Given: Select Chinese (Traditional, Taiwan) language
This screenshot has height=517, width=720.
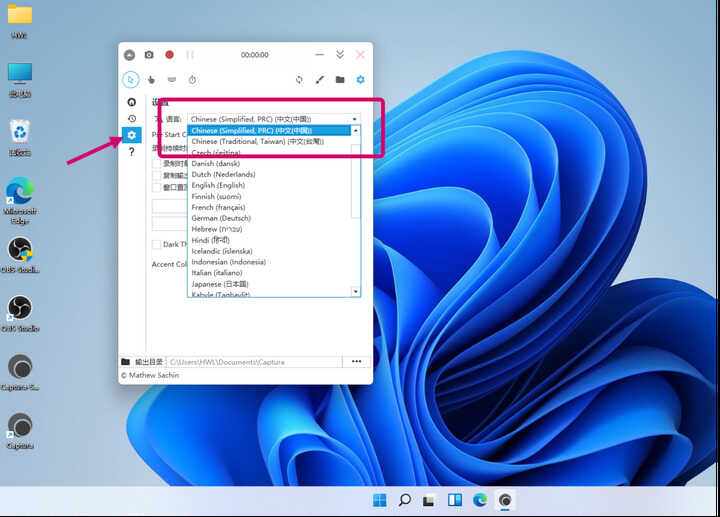Looking at the screenshot, I should point(269,141).
